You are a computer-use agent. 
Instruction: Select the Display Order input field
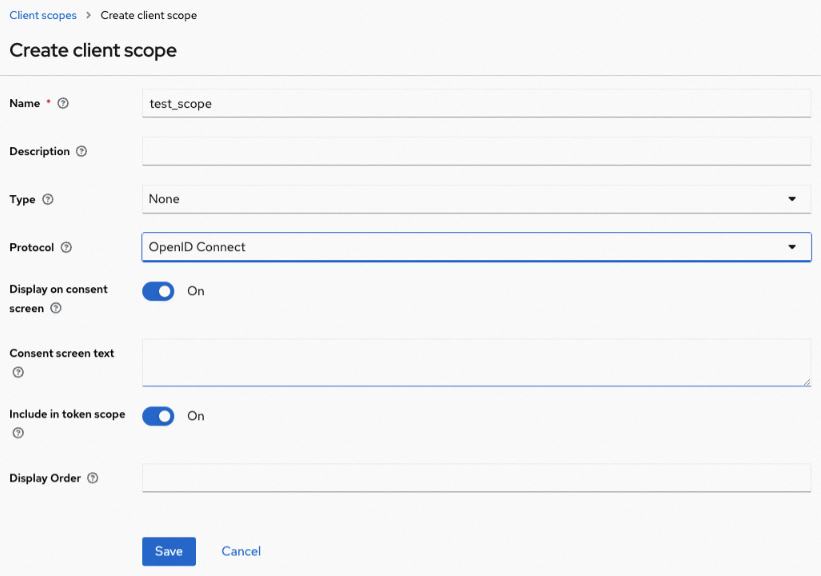point(476,478)
